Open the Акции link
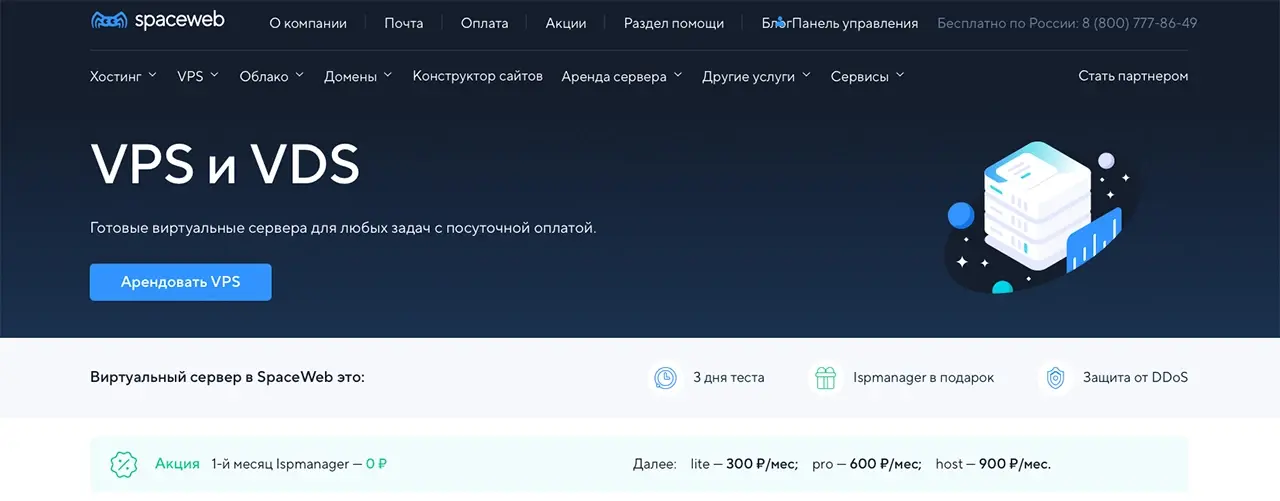Viewport: 1280px width, 501px height. point(566,23)
